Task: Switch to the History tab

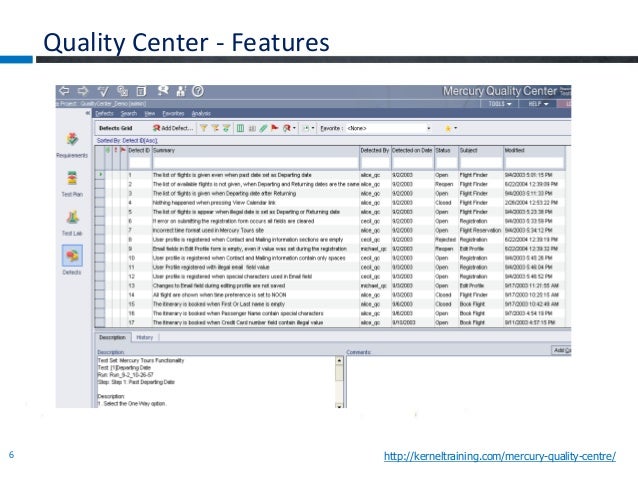Action: (144, 337)
